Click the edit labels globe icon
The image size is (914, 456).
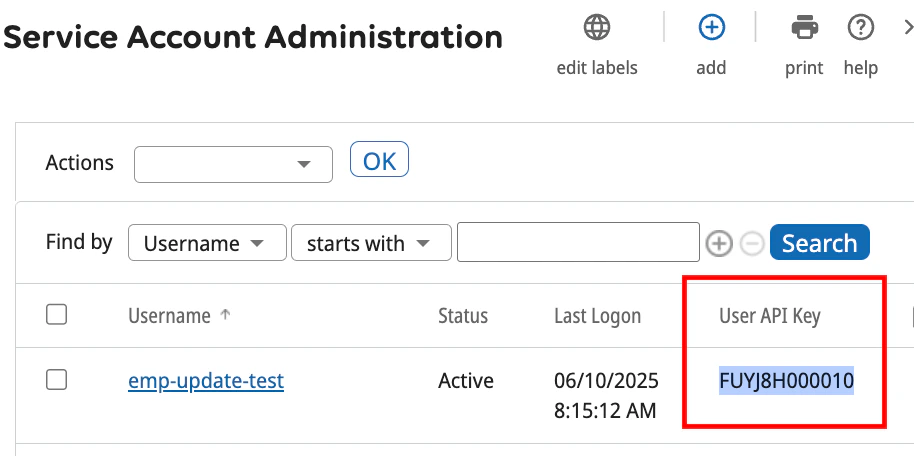[597, 28]
